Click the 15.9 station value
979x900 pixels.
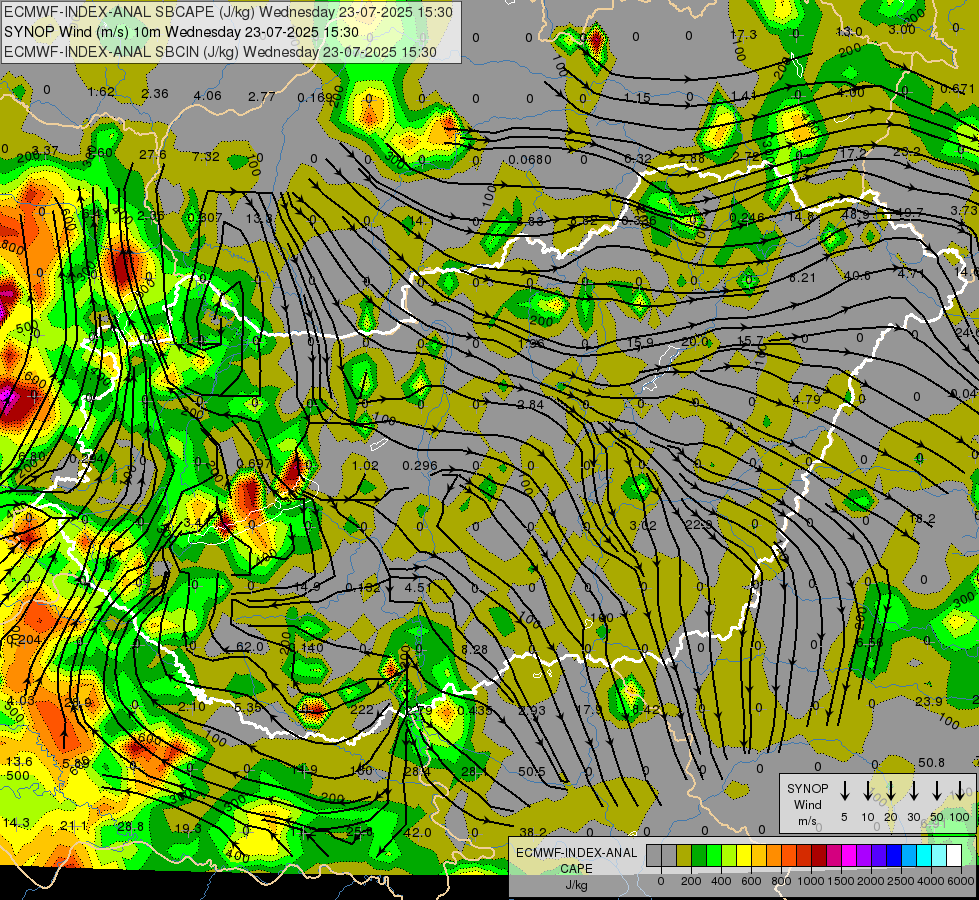[x=640, y=342]
